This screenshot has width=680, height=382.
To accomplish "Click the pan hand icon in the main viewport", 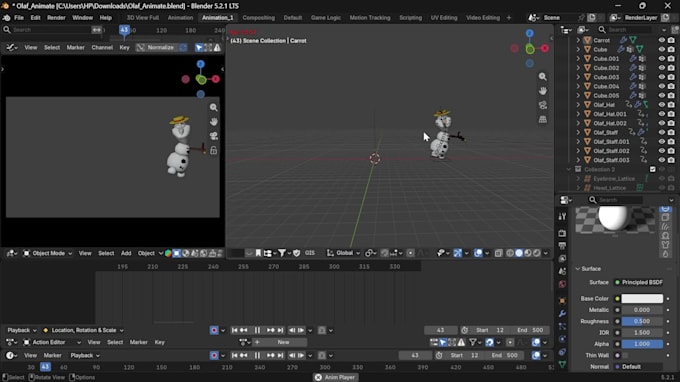I will click(543, 91).
